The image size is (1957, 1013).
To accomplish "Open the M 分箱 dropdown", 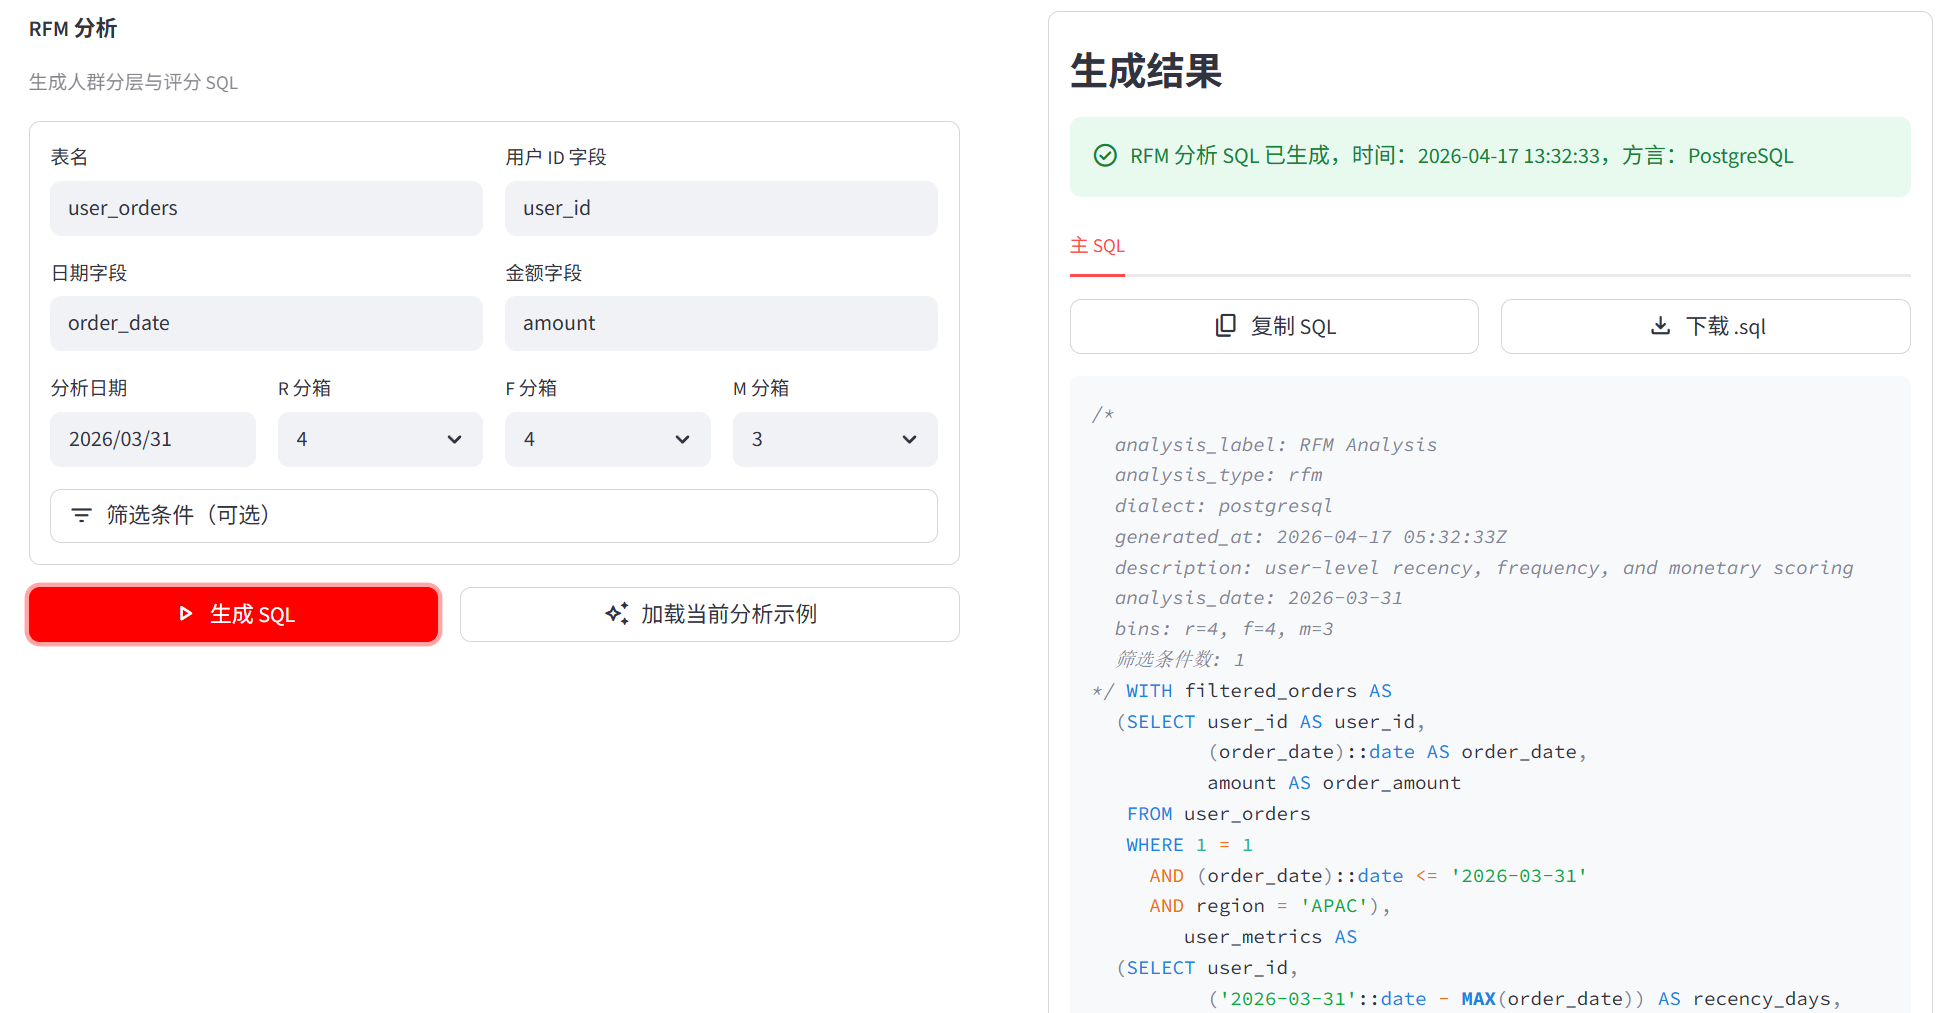I will 835,439.
